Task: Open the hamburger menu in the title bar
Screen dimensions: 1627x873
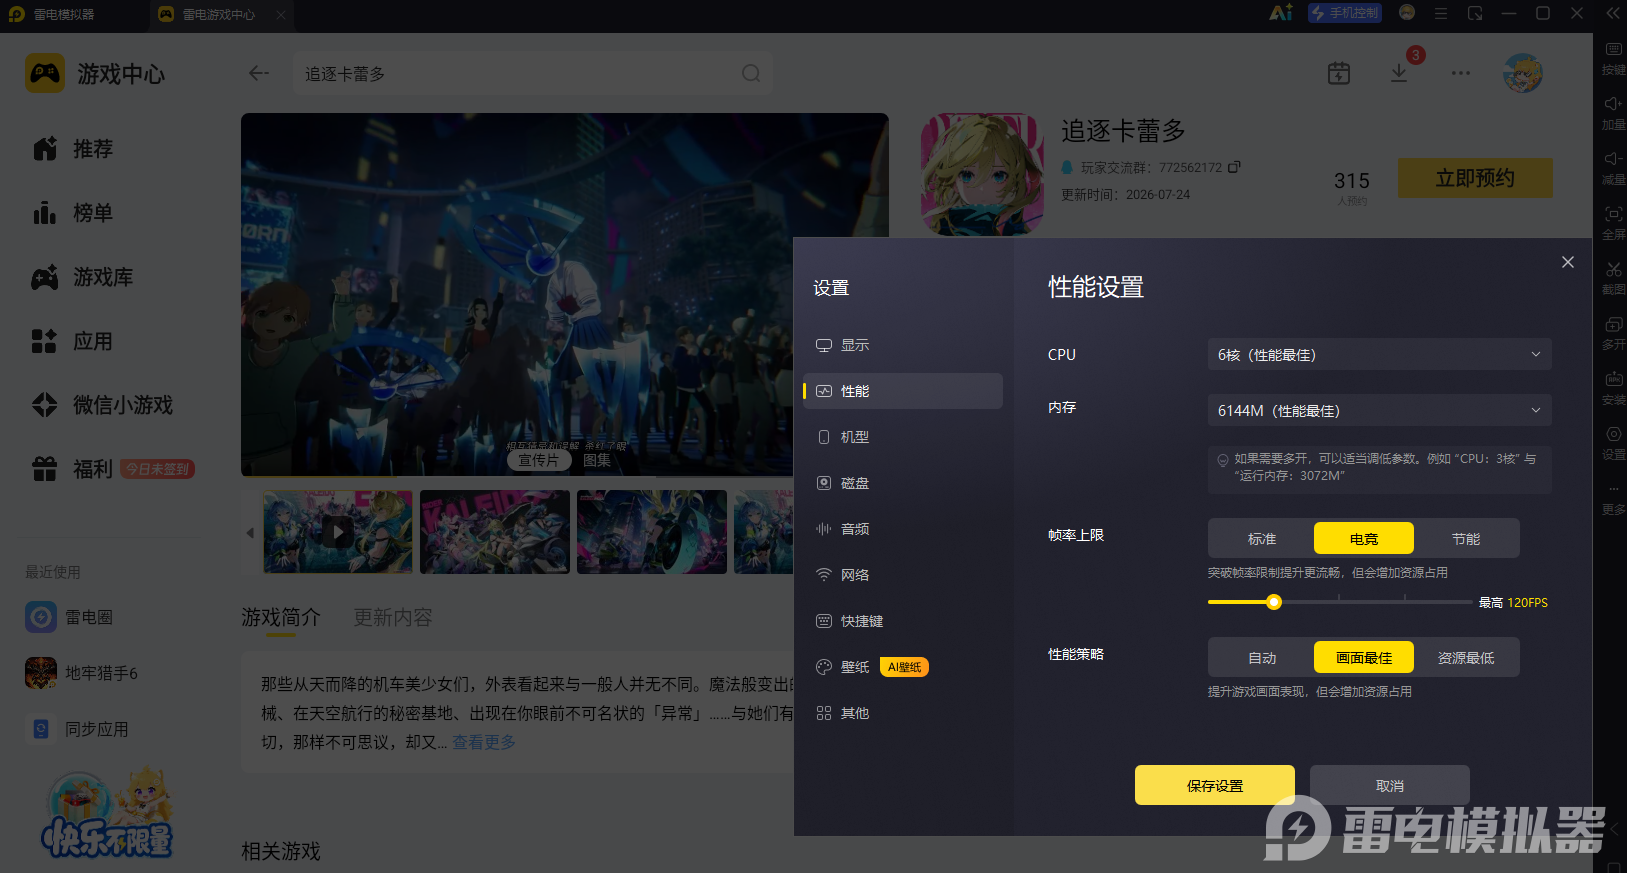Action: [1441, 13]
